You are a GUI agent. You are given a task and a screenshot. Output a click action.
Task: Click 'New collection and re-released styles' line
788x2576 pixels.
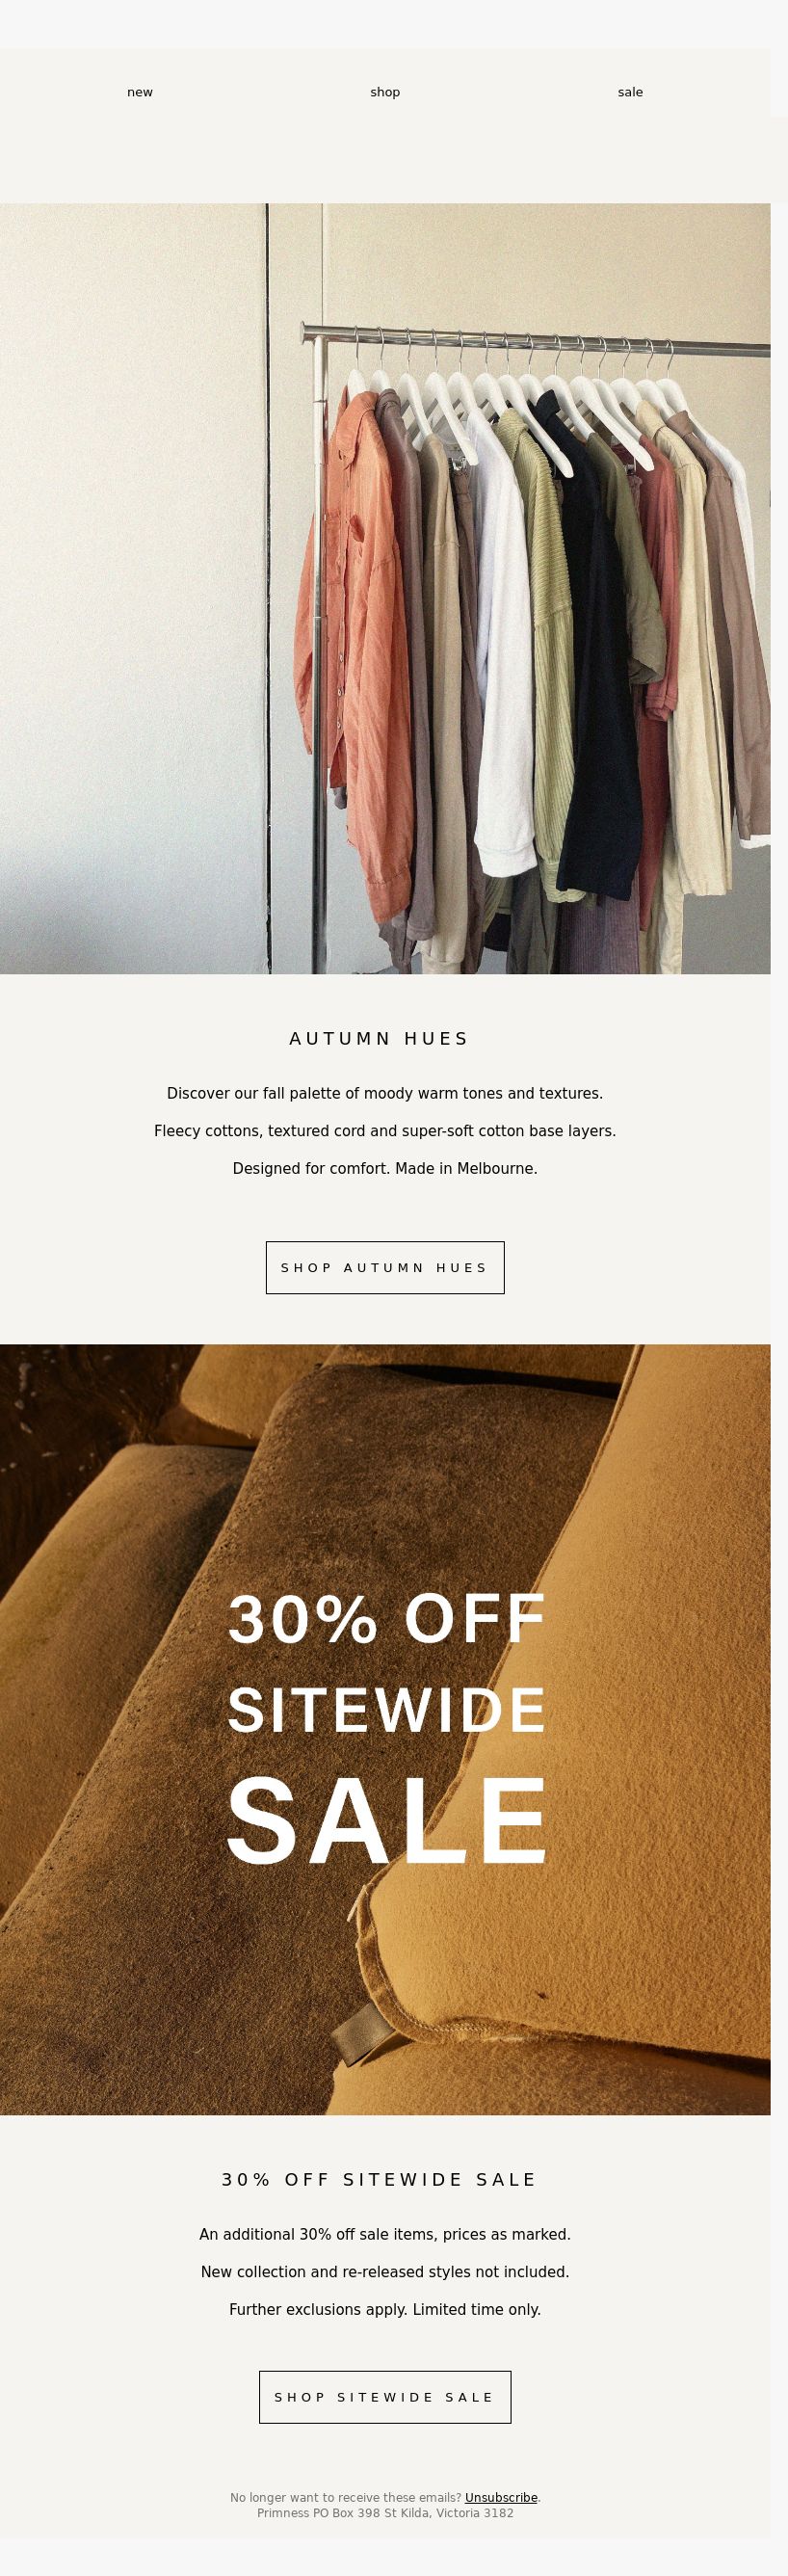tap(385, 2272)
